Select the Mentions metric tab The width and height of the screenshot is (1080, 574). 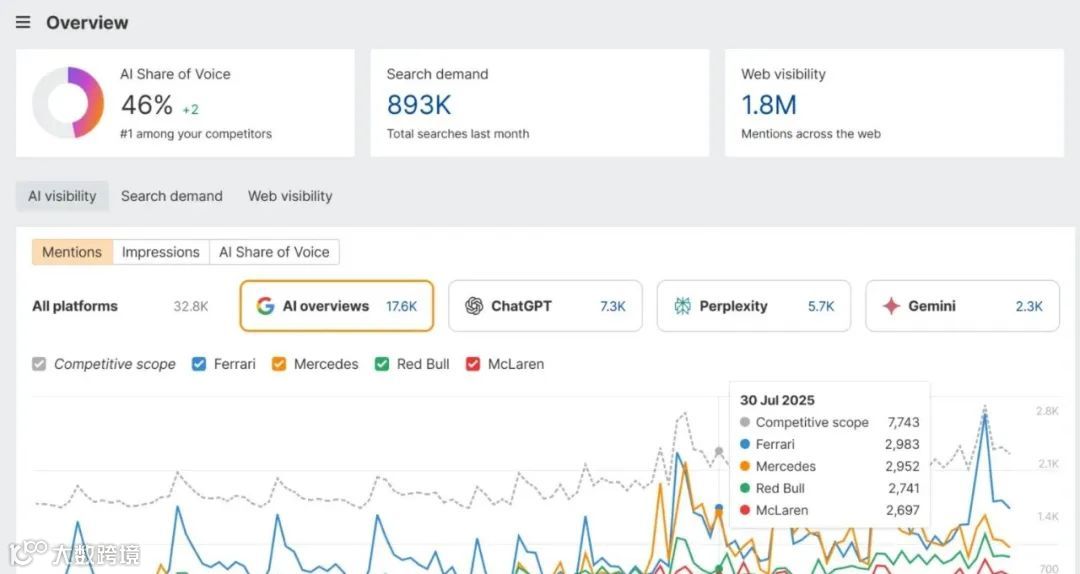(72, 252)
